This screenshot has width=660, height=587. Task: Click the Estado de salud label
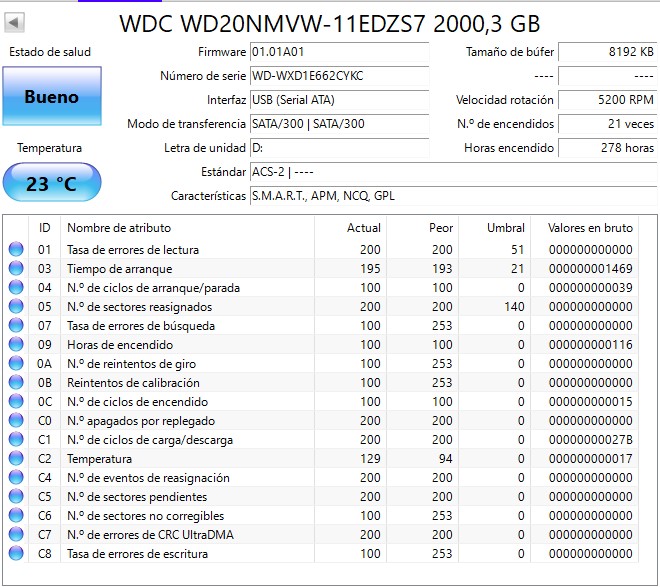(50, 52)
